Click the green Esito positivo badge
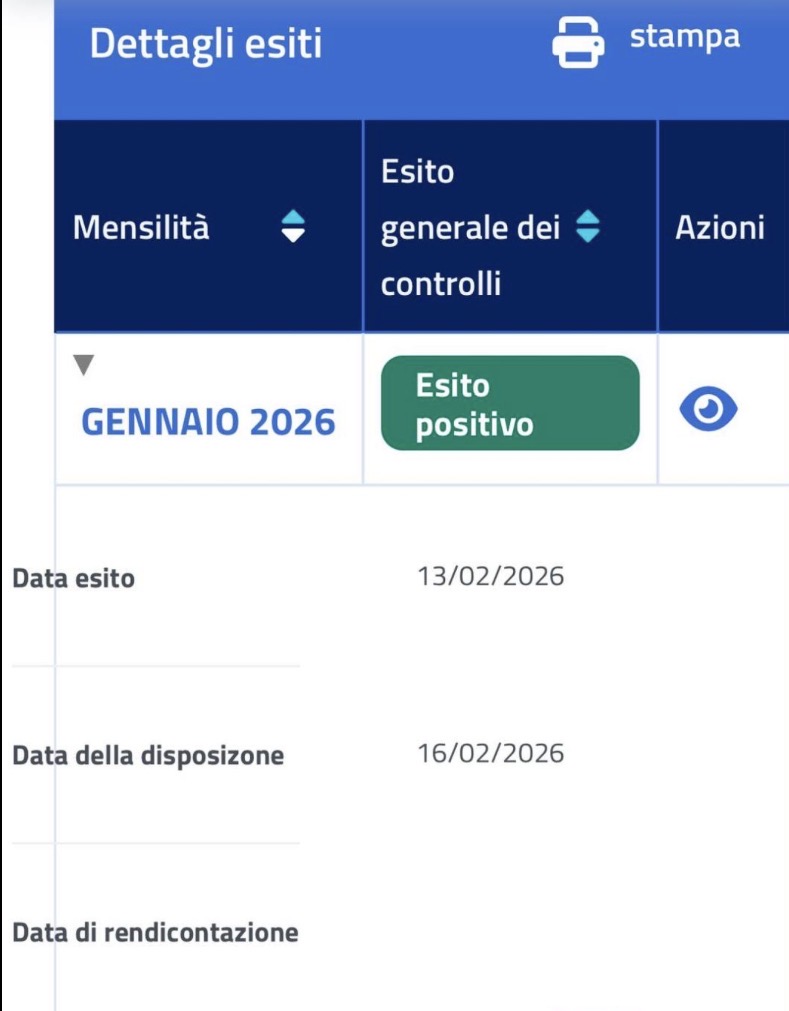Screen dimensions: 789x1011 pos(510,404)
